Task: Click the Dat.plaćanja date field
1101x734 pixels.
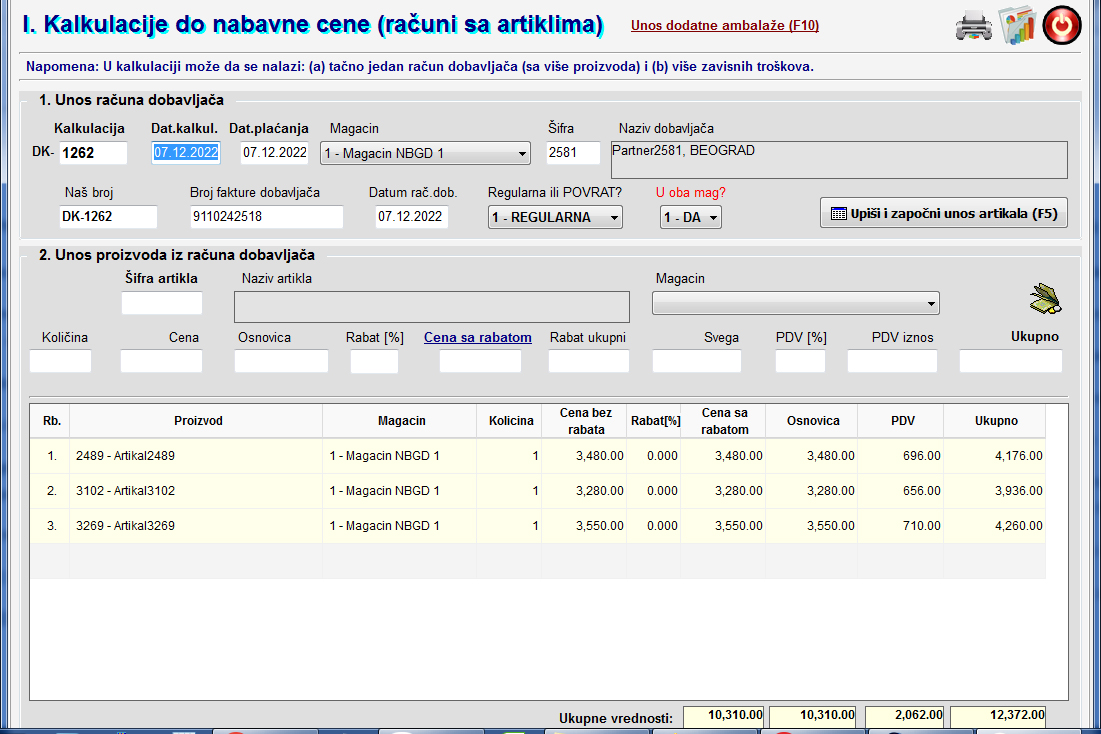Action: pos(275,152)
